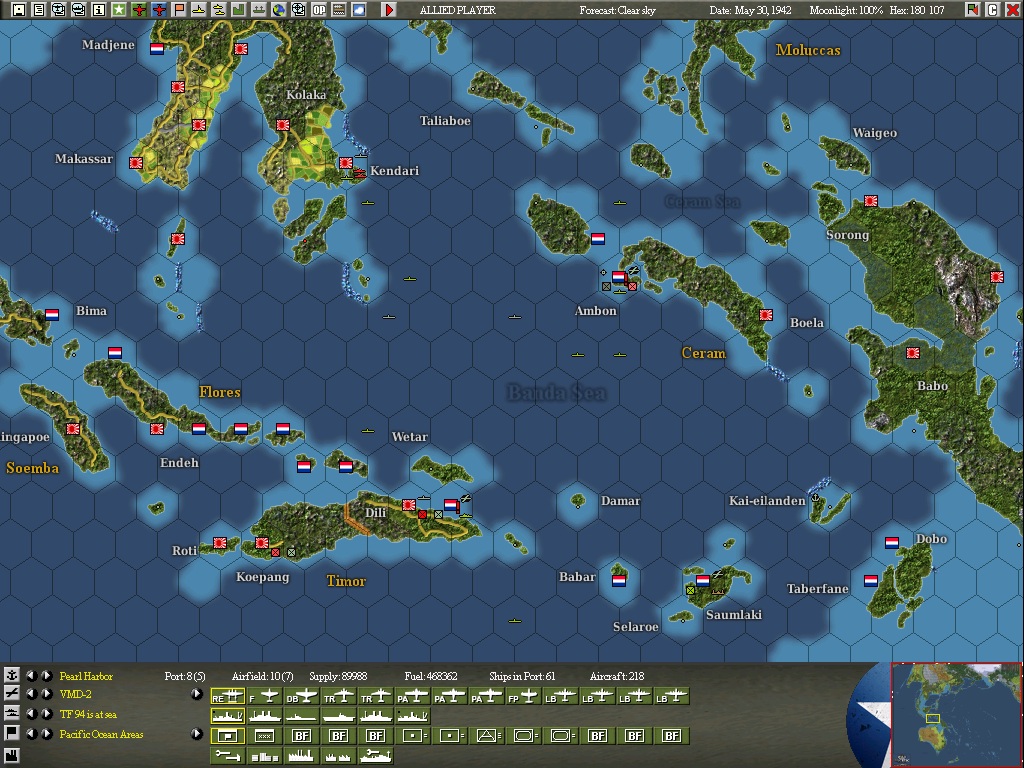Open the reports list icon in toolbar
This screenshot has width=1024, height=768.
click(x=39, y=10)
